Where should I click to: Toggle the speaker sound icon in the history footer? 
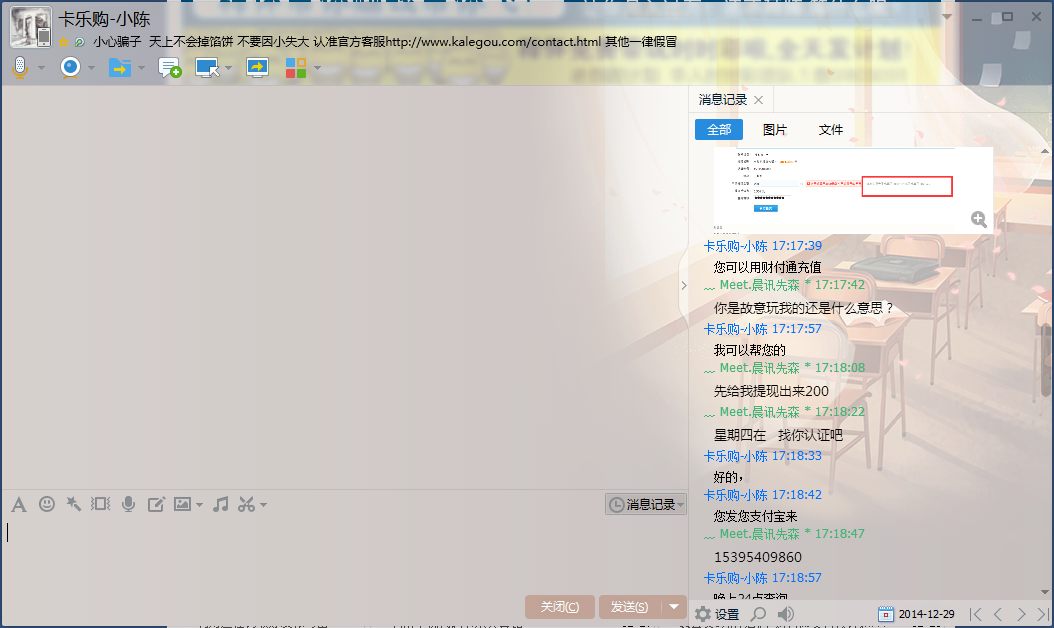pos(786,614)
